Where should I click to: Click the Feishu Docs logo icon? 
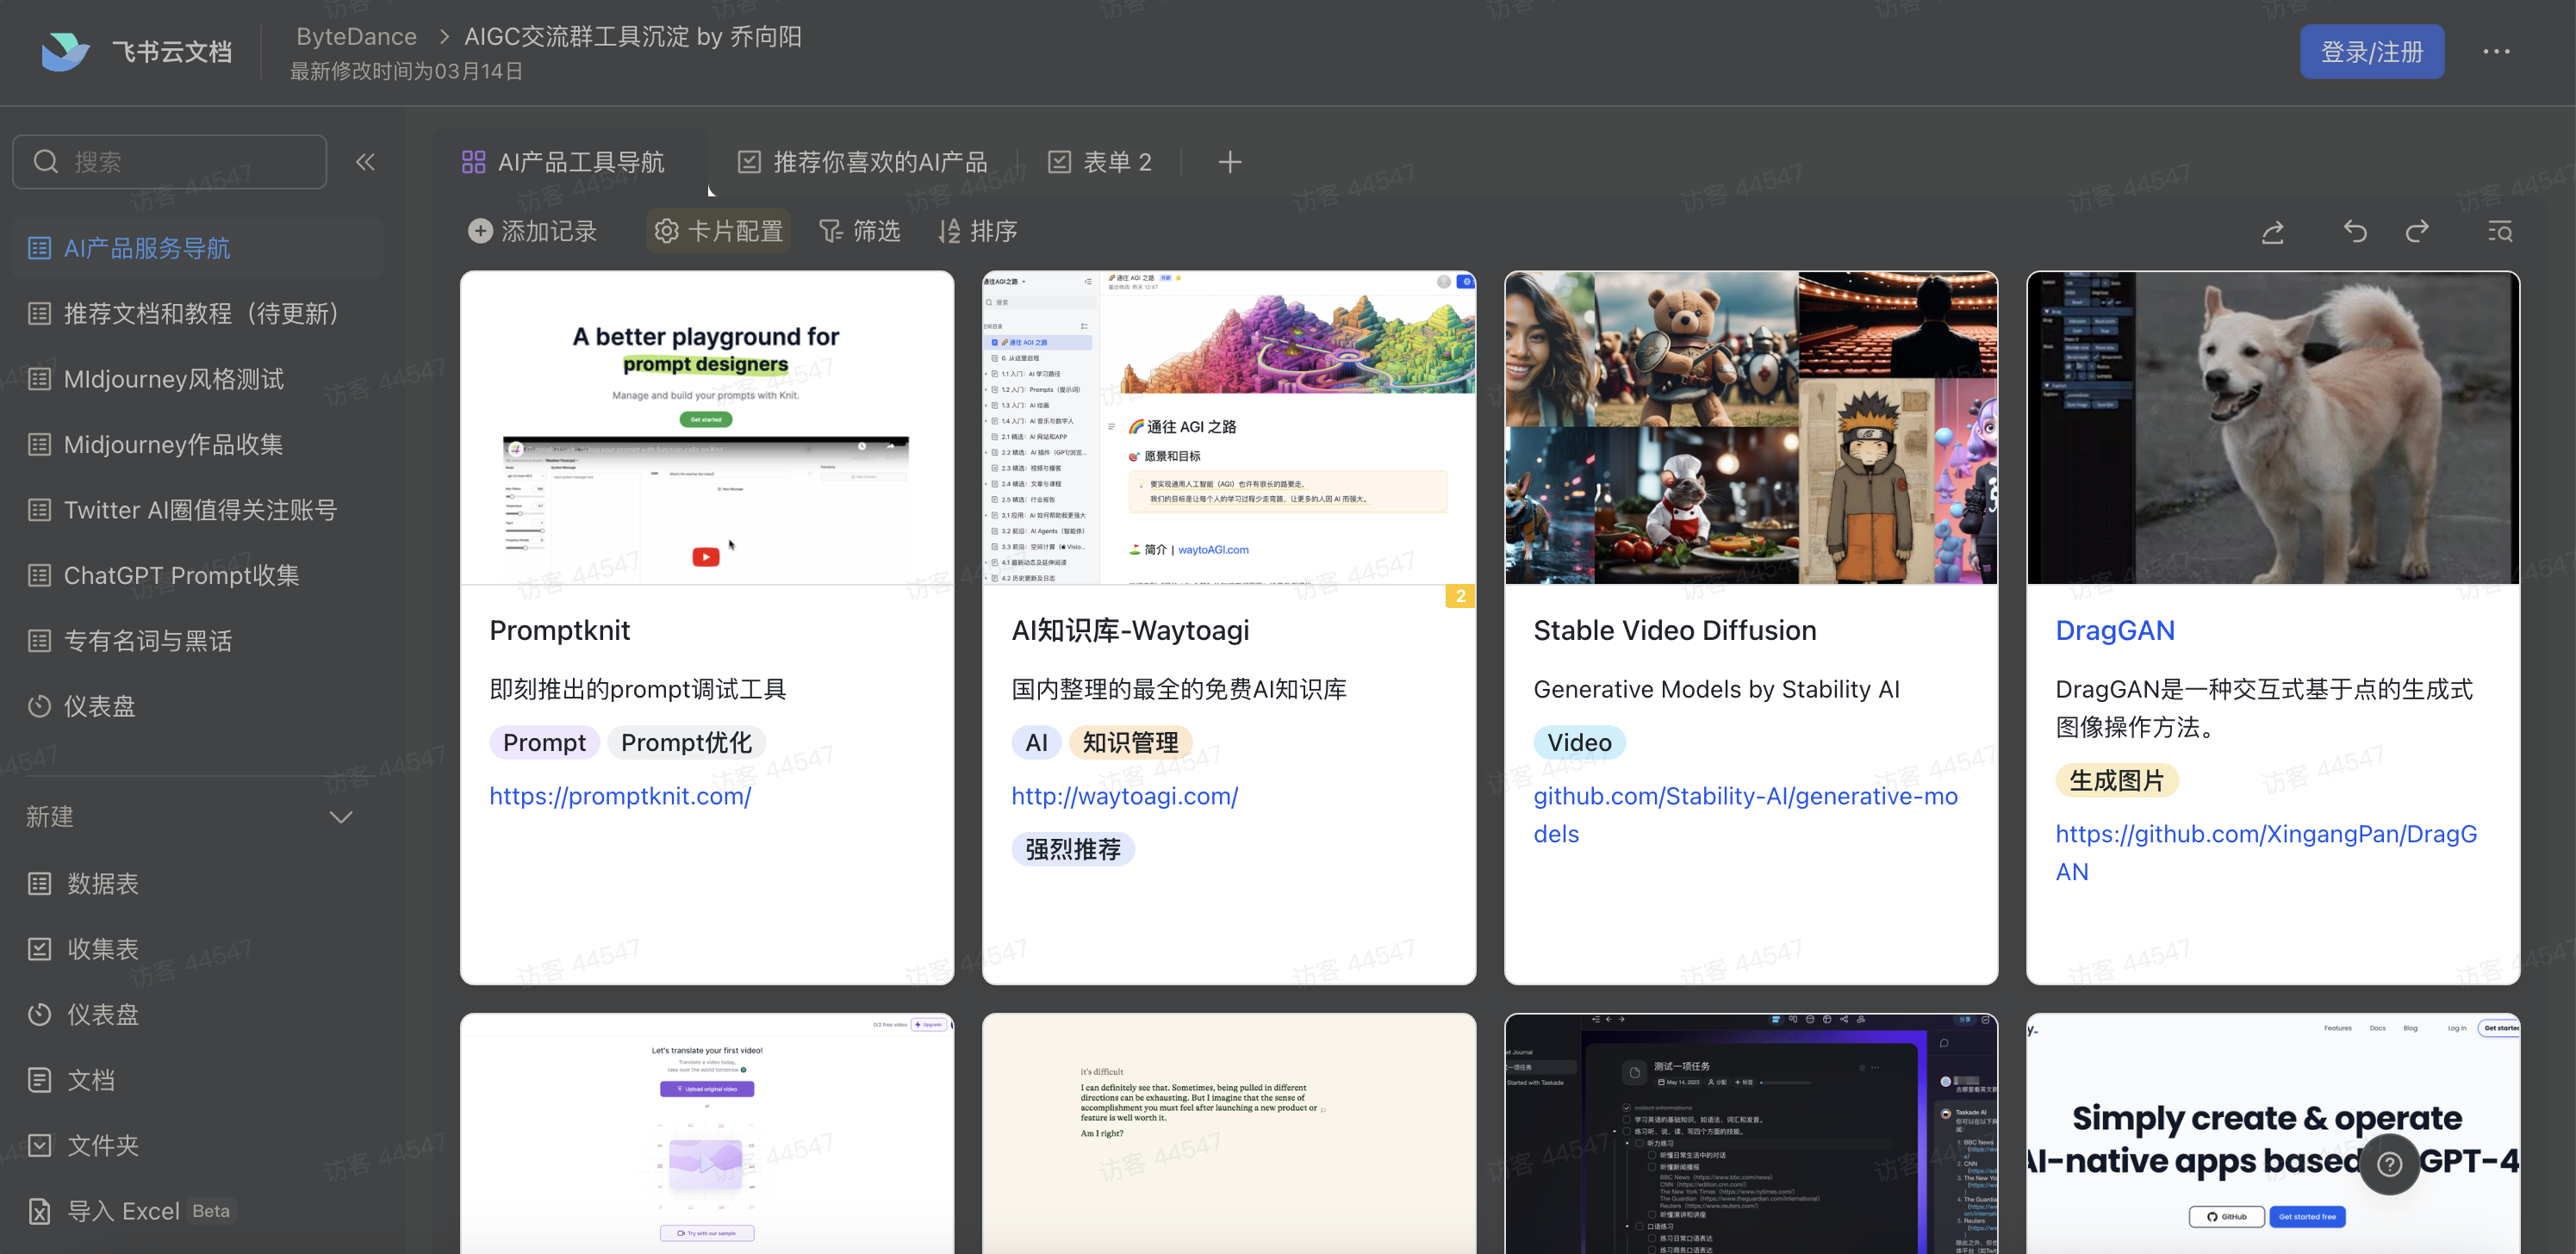click(65, 51)
